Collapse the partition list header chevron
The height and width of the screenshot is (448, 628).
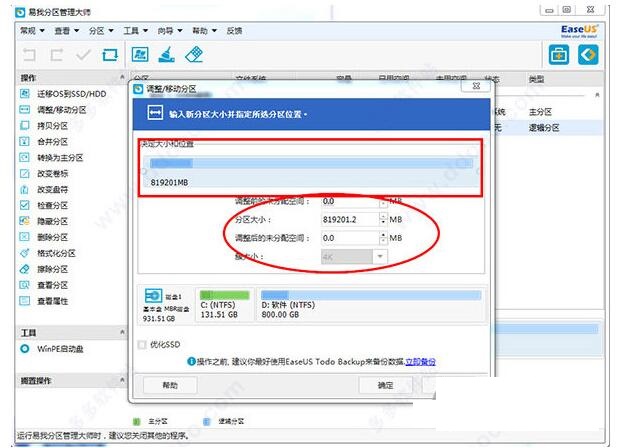coord(597,95)
